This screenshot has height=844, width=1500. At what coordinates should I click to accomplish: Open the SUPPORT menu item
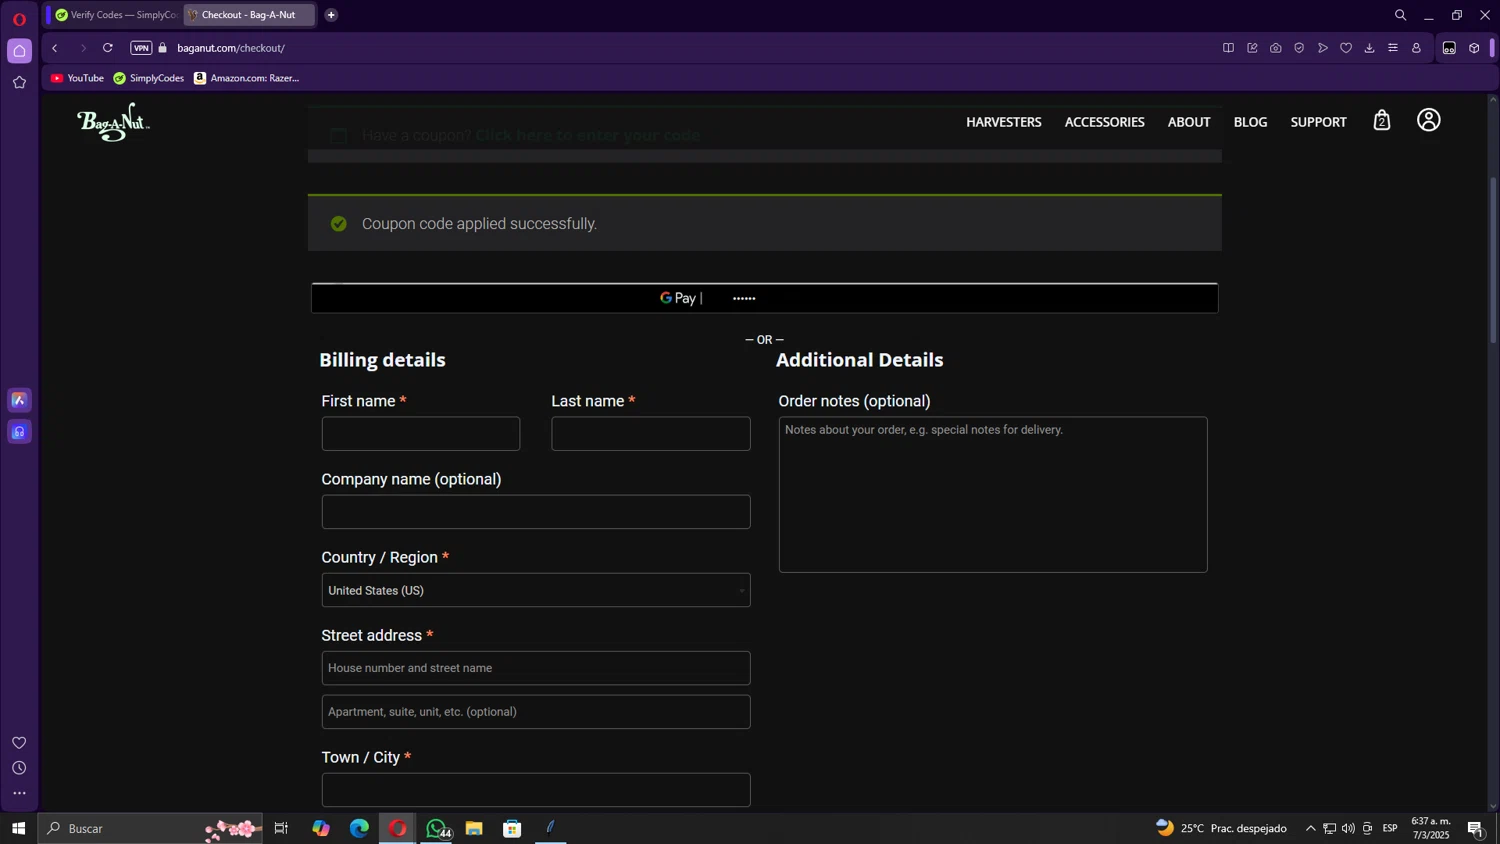pyautogui.click(x=1318, y=122)
